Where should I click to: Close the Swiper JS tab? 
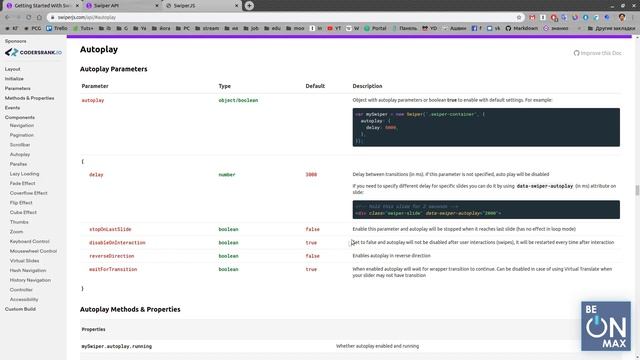coord(236,6)
